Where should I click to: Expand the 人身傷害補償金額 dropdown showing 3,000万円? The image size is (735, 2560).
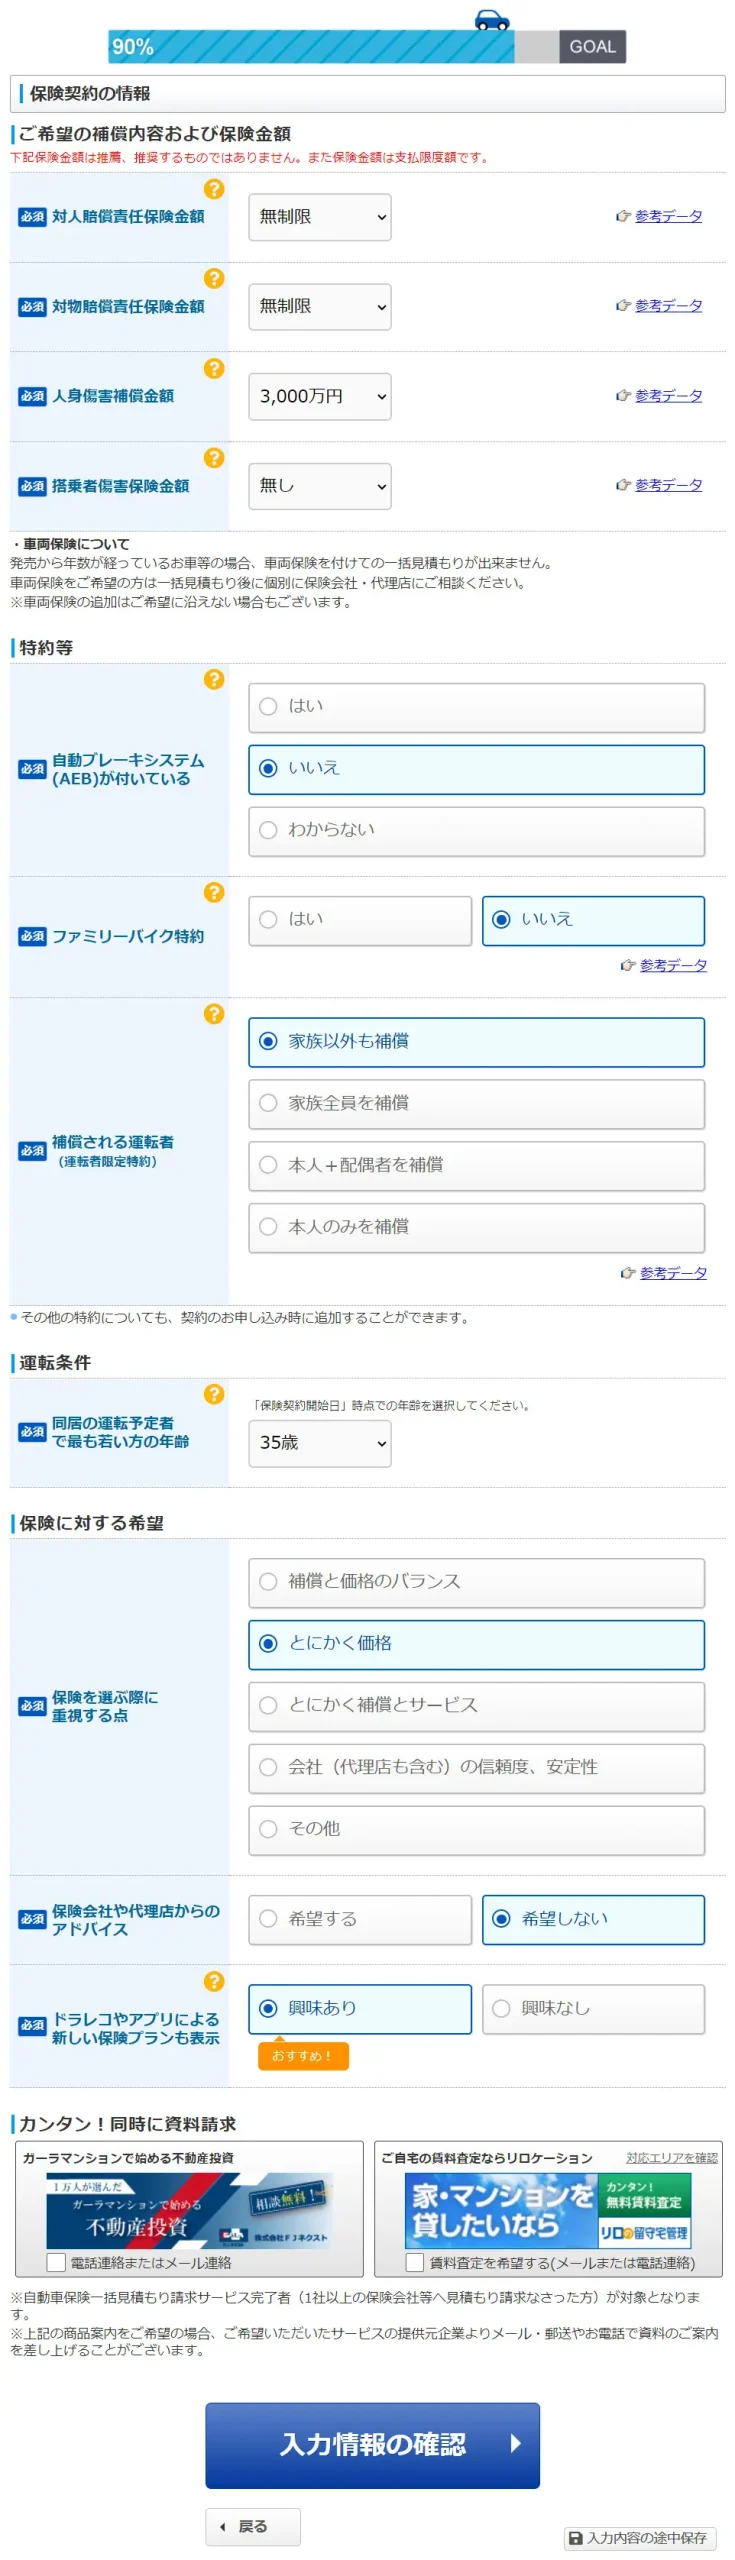pyautogui.click(x=319, y=396)
